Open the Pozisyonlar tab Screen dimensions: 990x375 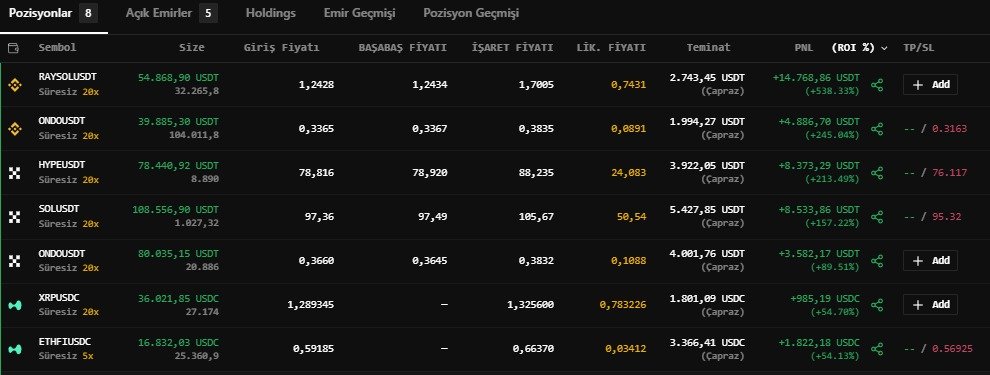(53, 13)
